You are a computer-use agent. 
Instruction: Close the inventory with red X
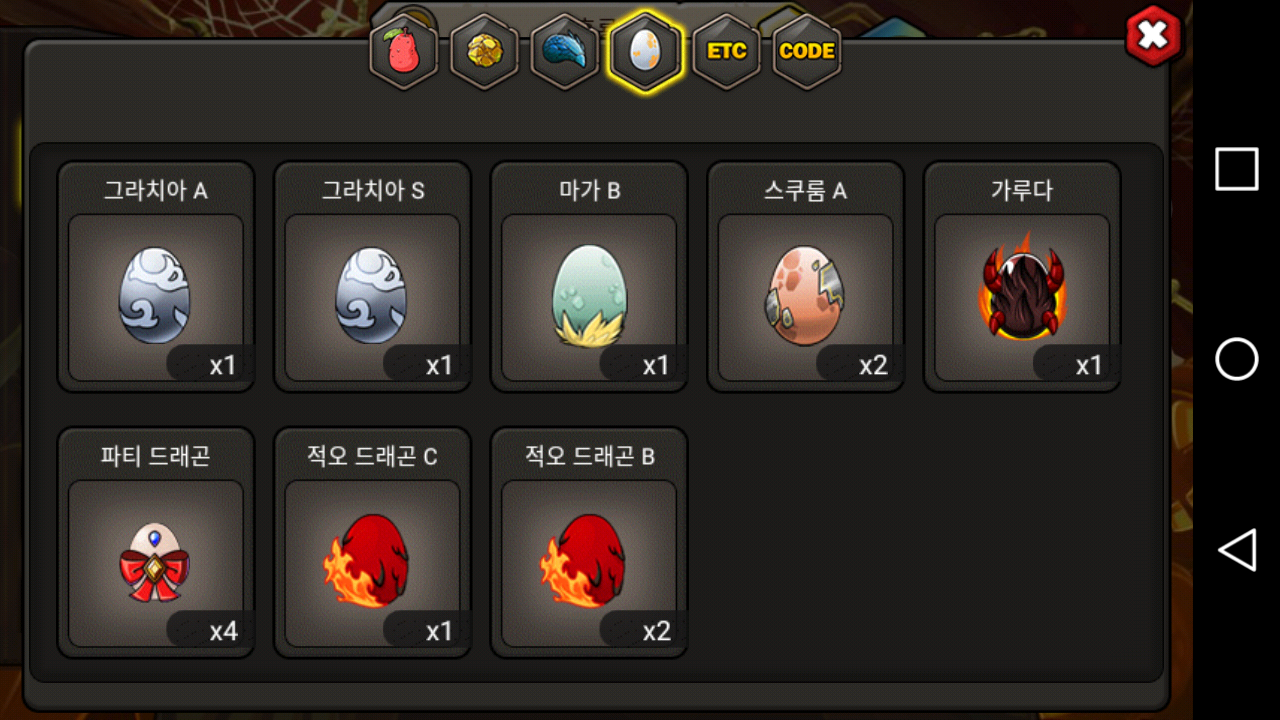coord(1153,36)
